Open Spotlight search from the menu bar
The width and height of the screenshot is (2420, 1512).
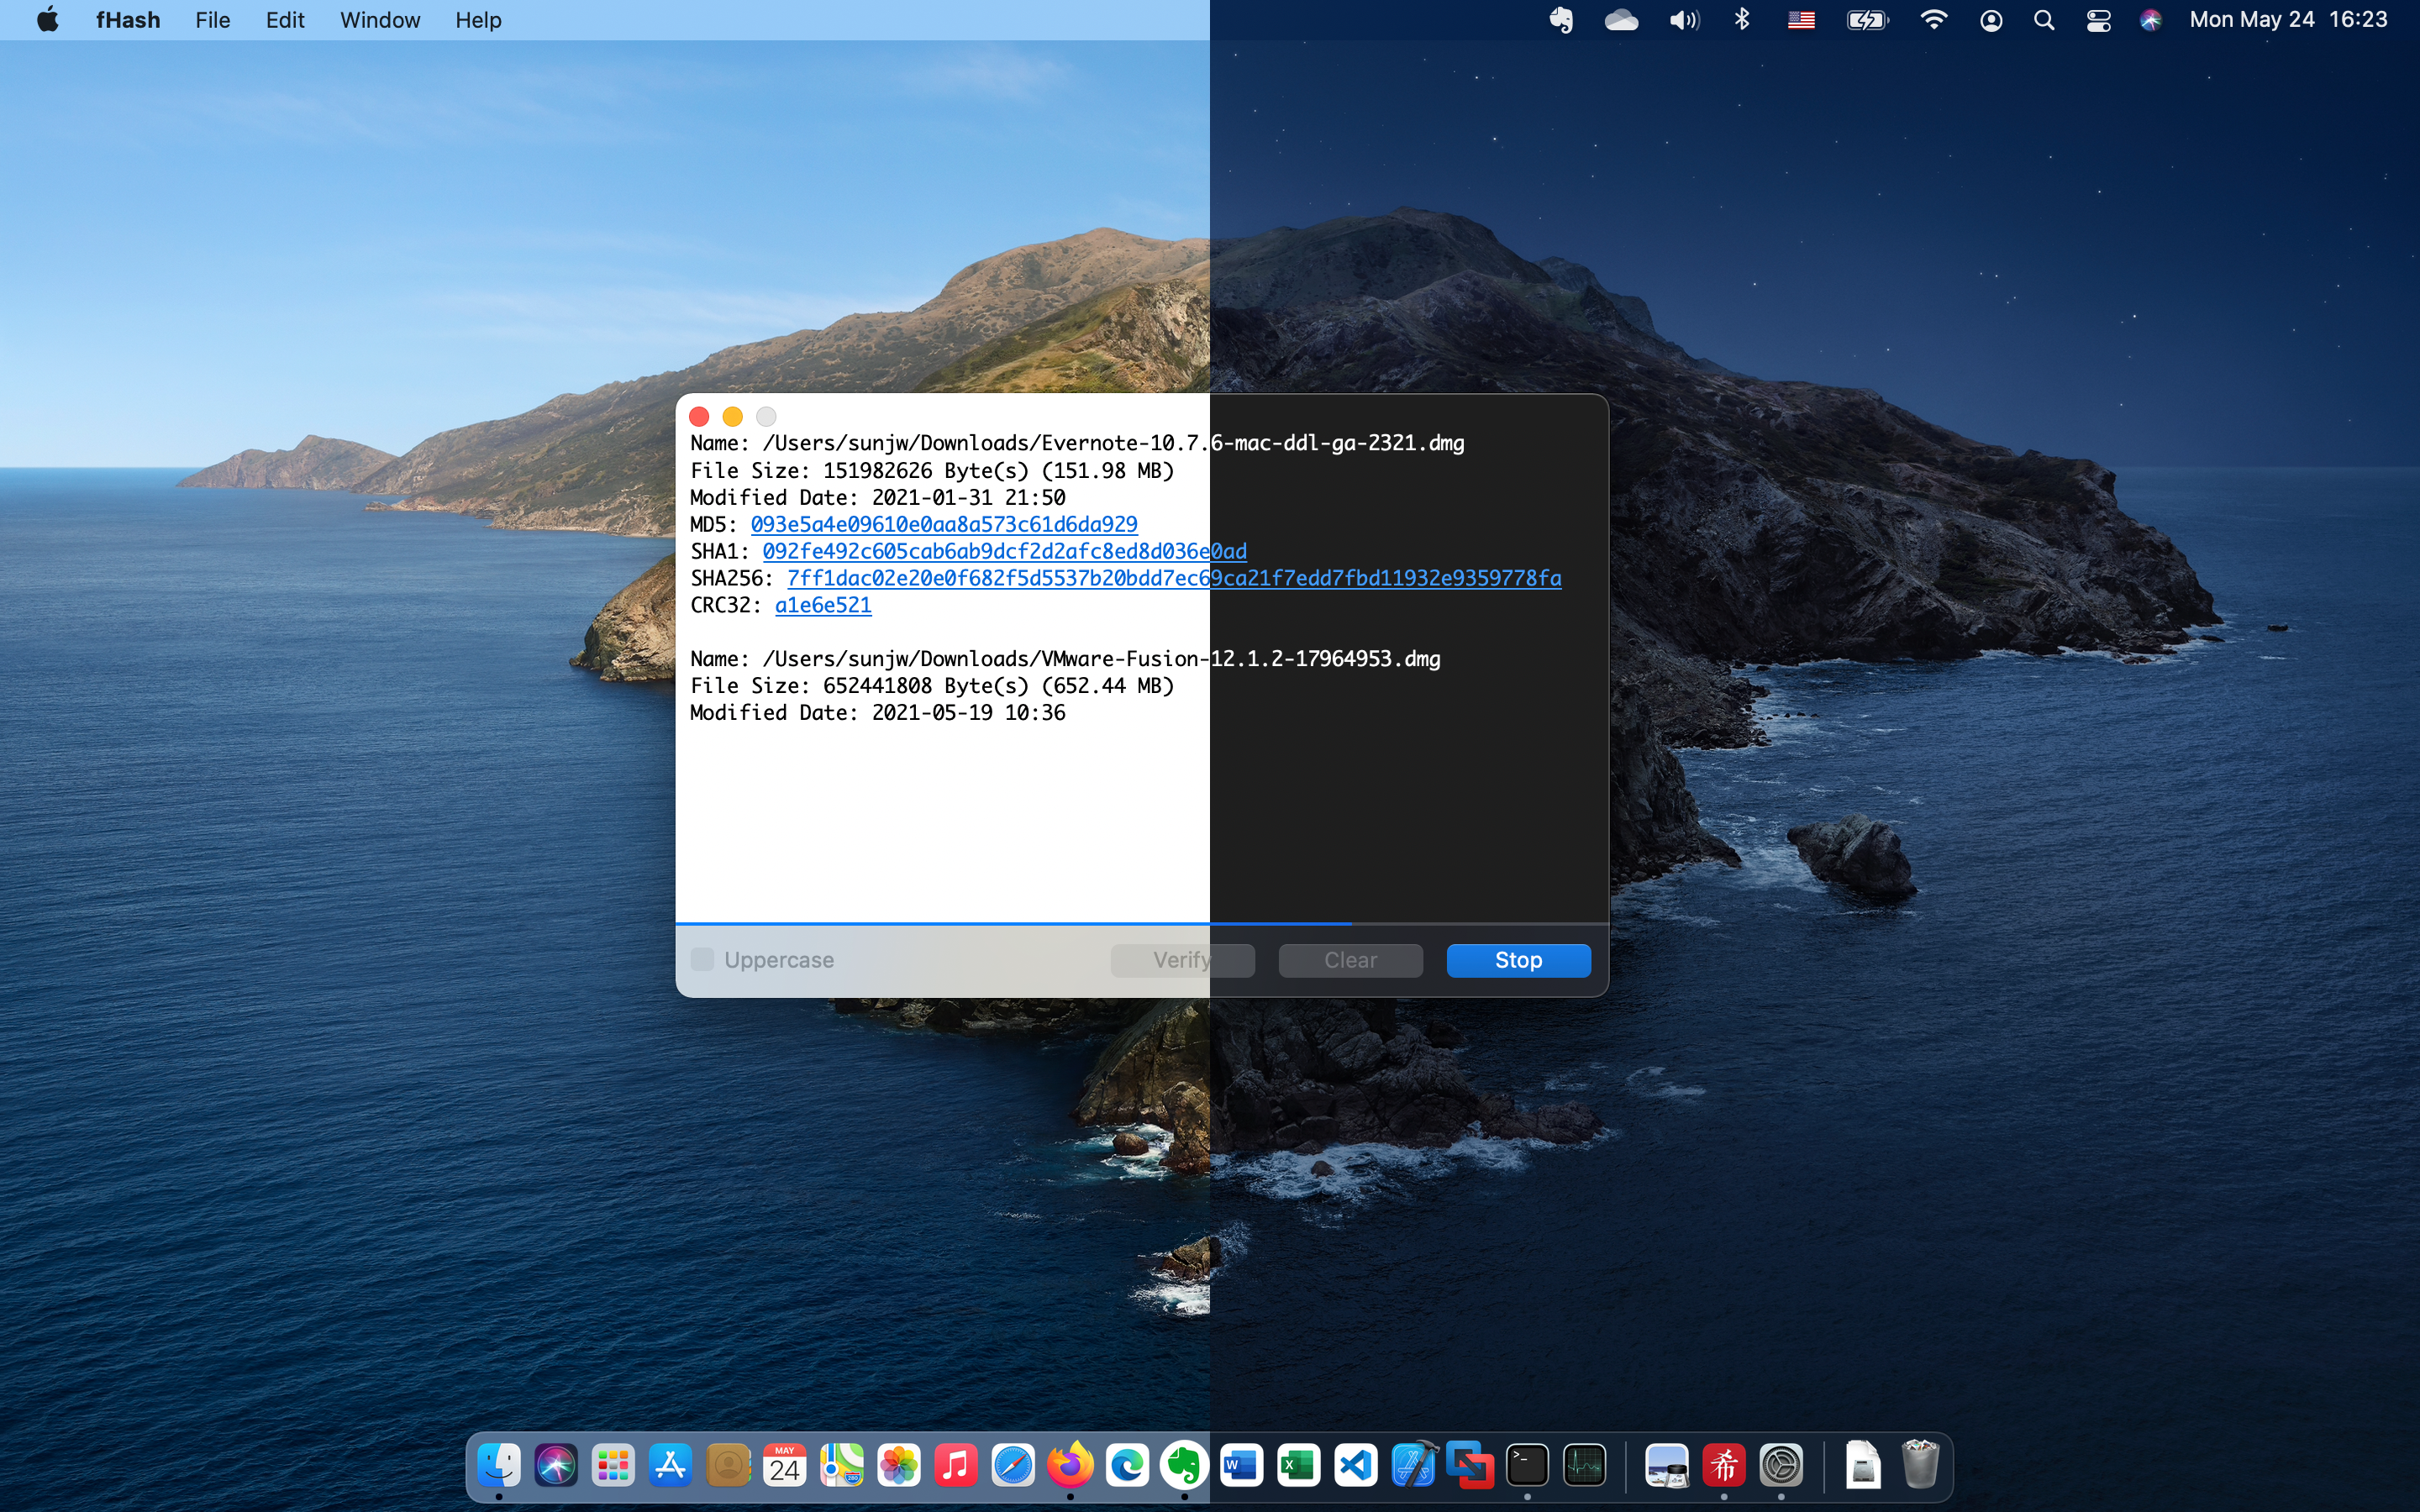[x=2044, y=19]
